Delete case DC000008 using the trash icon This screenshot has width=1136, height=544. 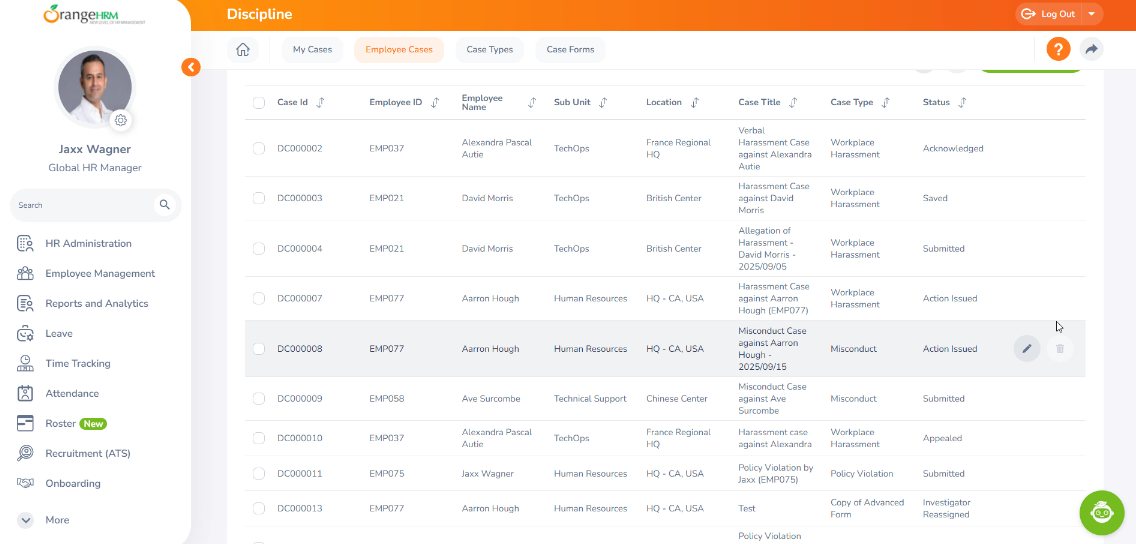1060,348
